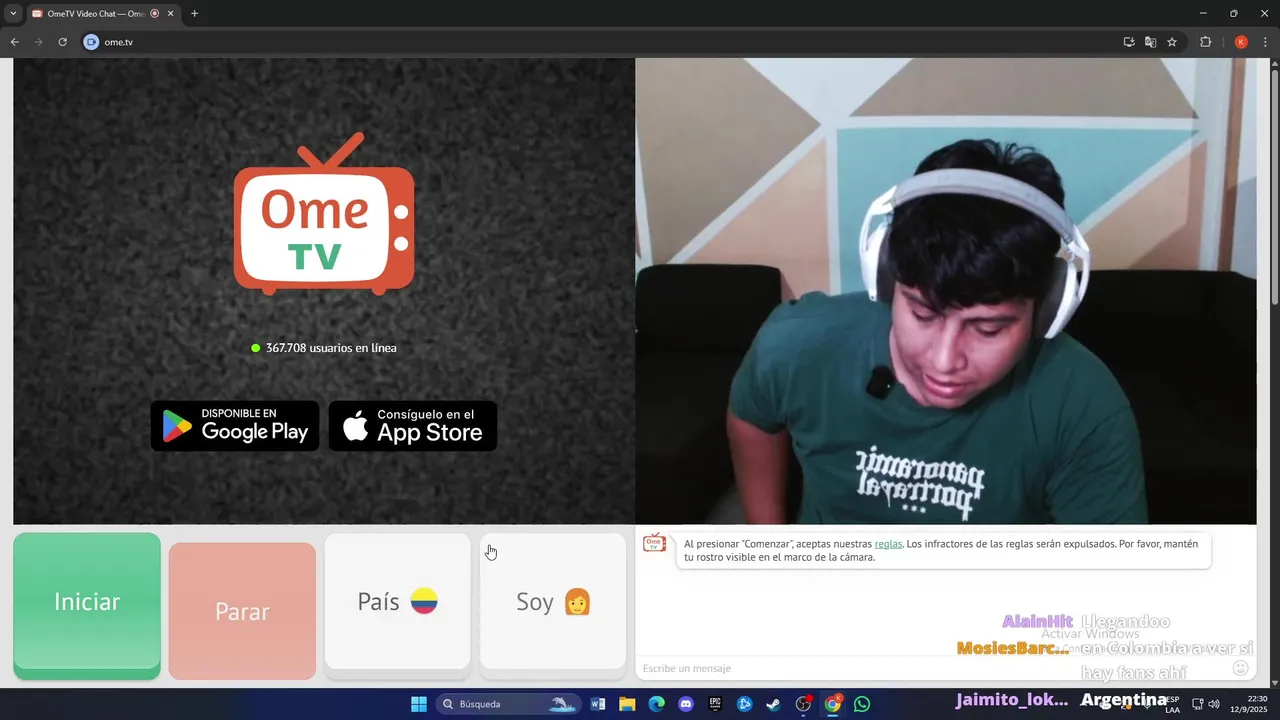
Task: Open WhatsApp from the taskbar
Action: (862, 704)
